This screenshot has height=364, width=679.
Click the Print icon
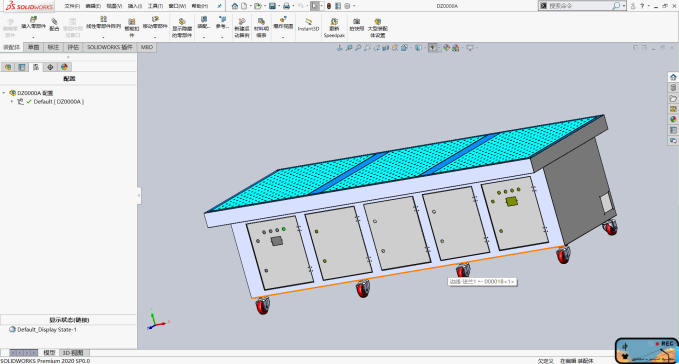click(x=286, y=6)
